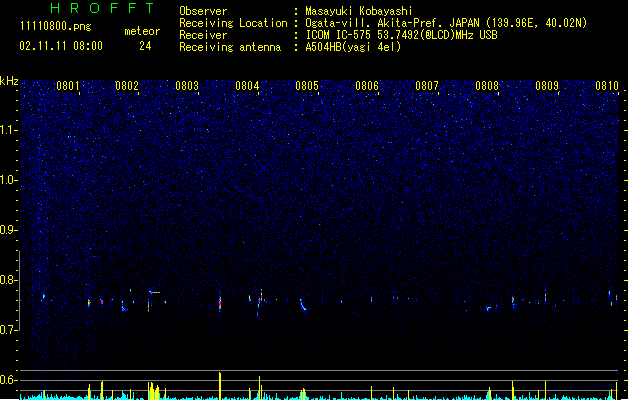Image resolution: width=629 pixels, height=400 pixels.
Task: Click the 0.6 kHz axis label
Action: pos(9,380)
